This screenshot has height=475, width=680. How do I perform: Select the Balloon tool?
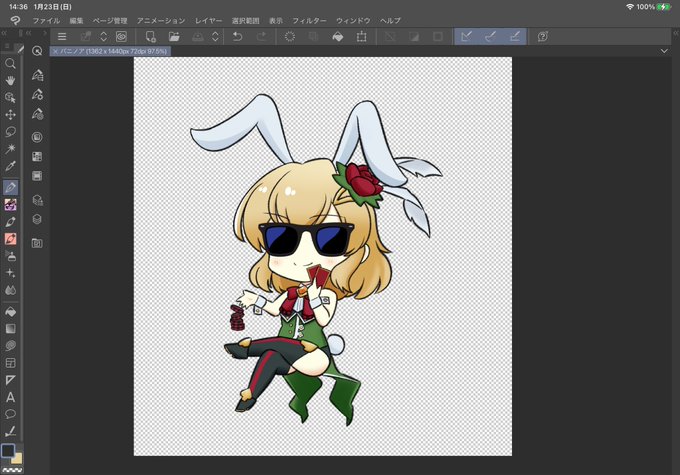tap(10, 414)
